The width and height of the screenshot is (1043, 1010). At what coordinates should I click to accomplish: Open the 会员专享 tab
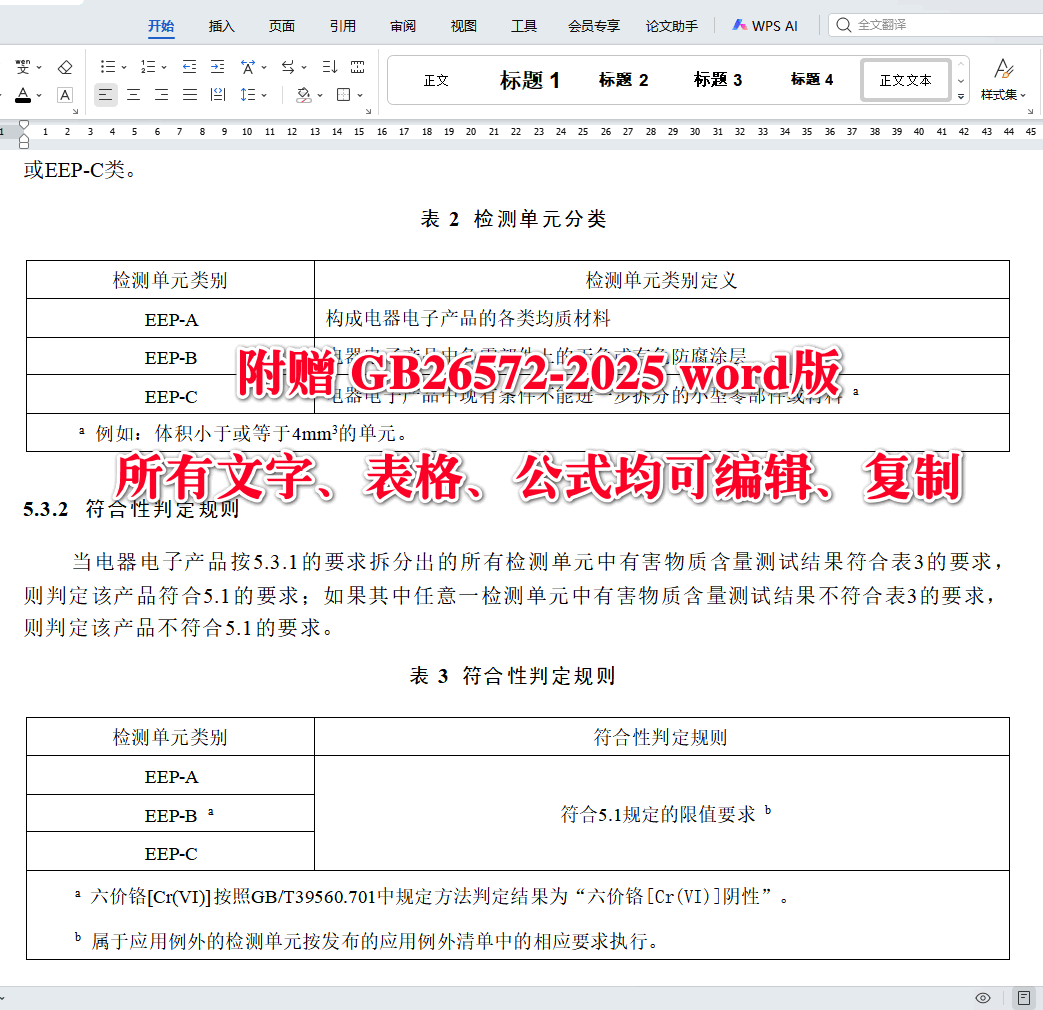tap(594, 26)
